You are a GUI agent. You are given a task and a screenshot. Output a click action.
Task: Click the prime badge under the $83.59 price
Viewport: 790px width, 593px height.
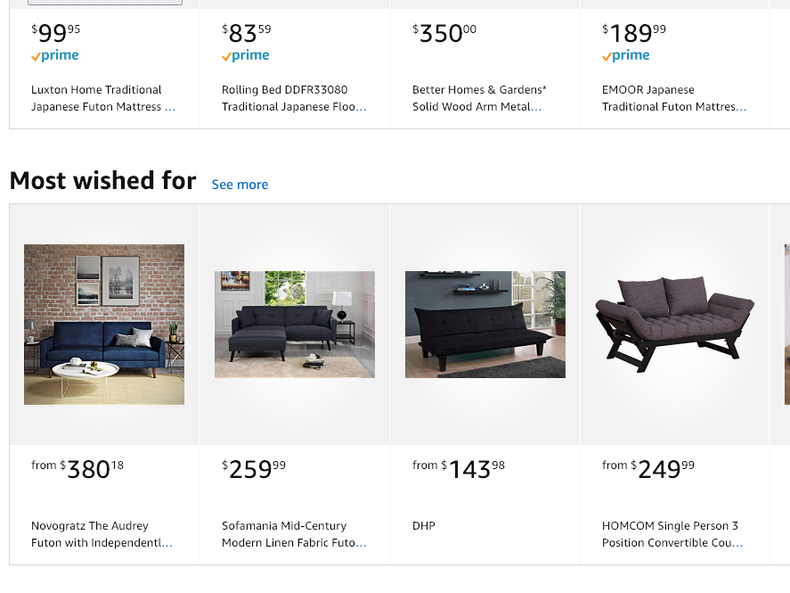245,56
